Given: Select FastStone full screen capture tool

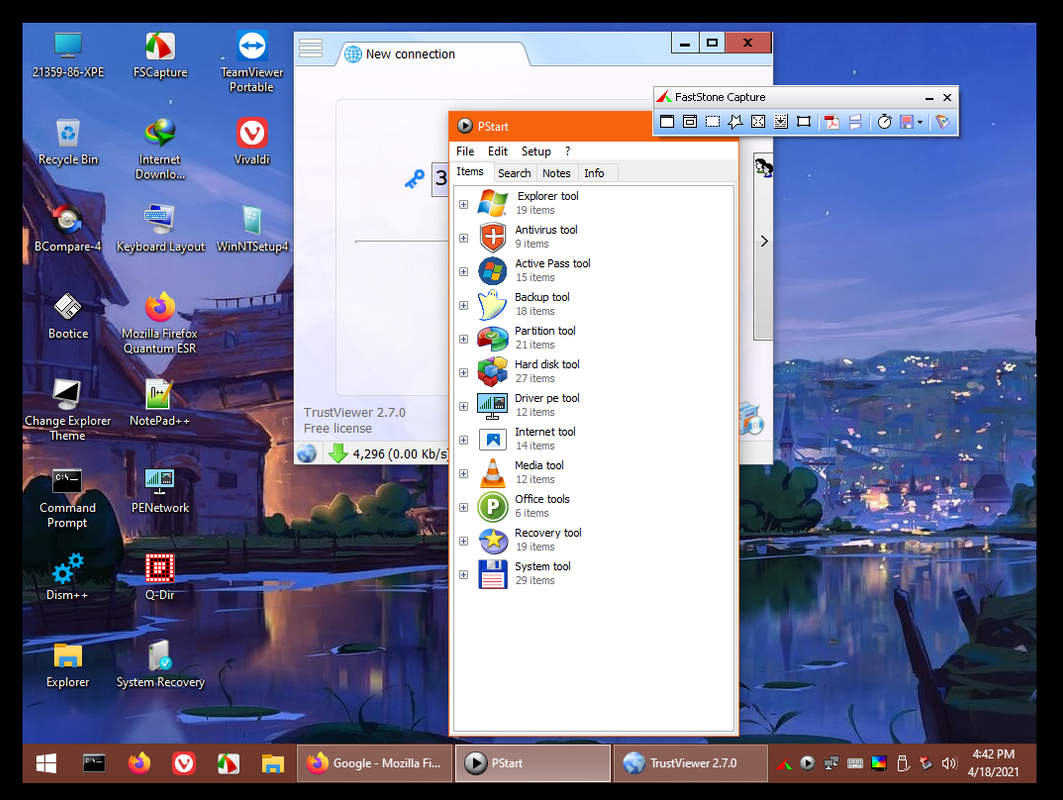Looking at the screenshot, I should tap(758, 121).
